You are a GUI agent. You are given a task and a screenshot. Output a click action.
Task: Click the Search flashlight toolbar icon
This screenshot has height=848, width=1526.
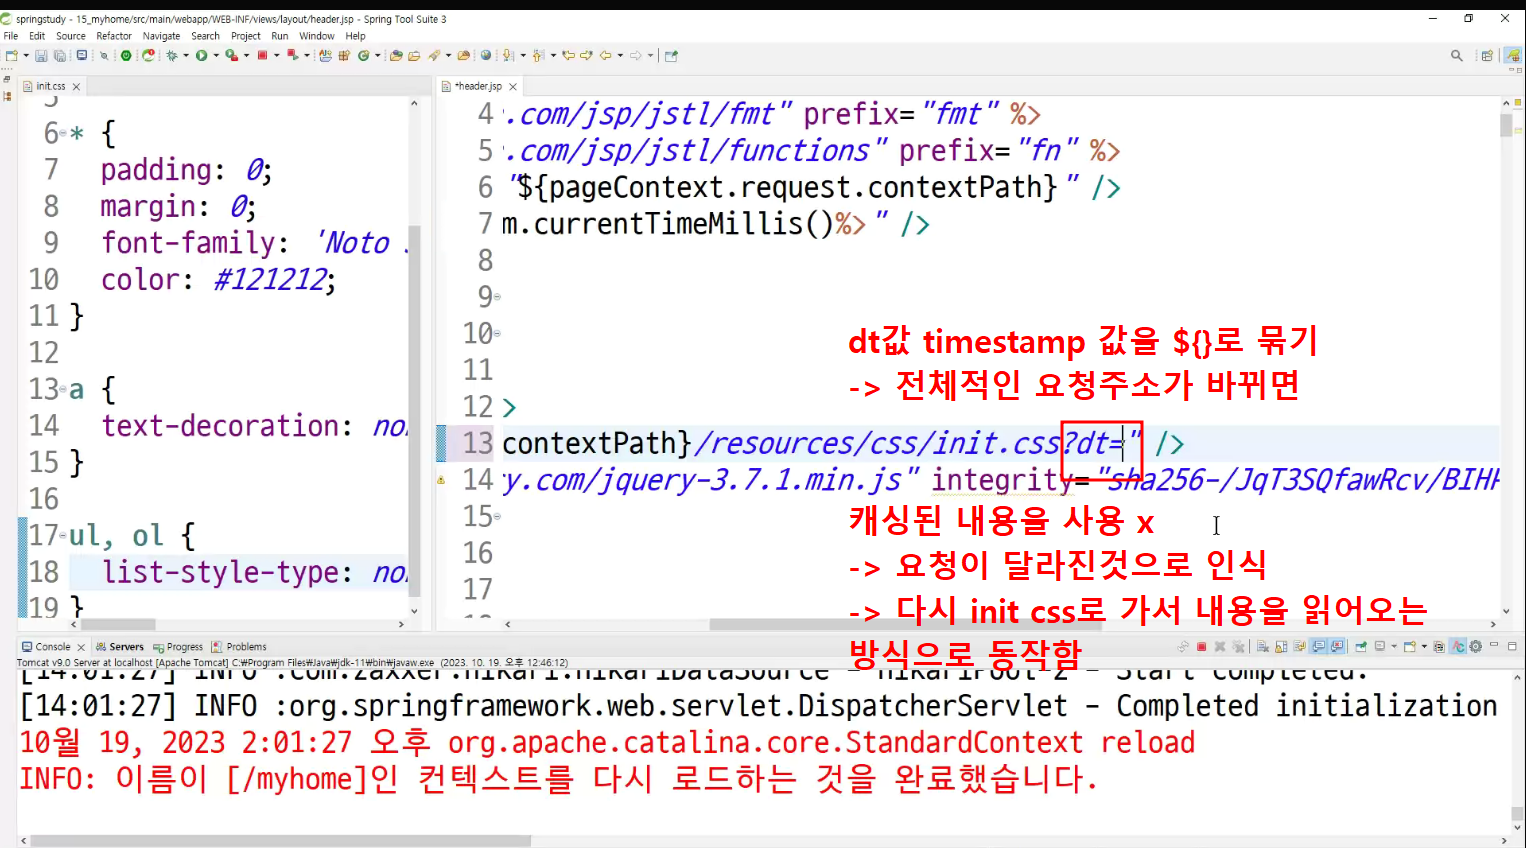coord(436,55)
